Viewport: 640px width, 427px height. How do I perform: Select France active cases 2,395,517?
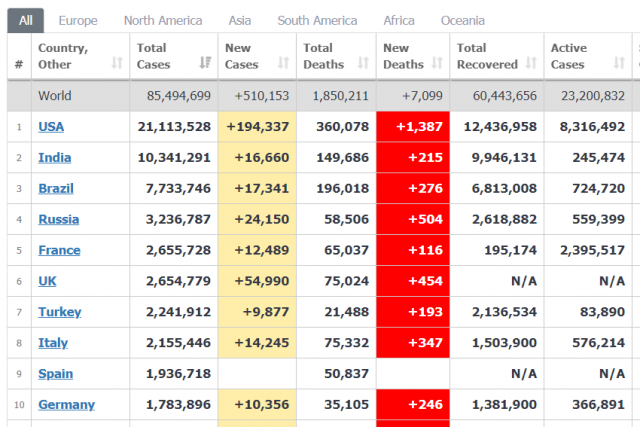(592, 250)
